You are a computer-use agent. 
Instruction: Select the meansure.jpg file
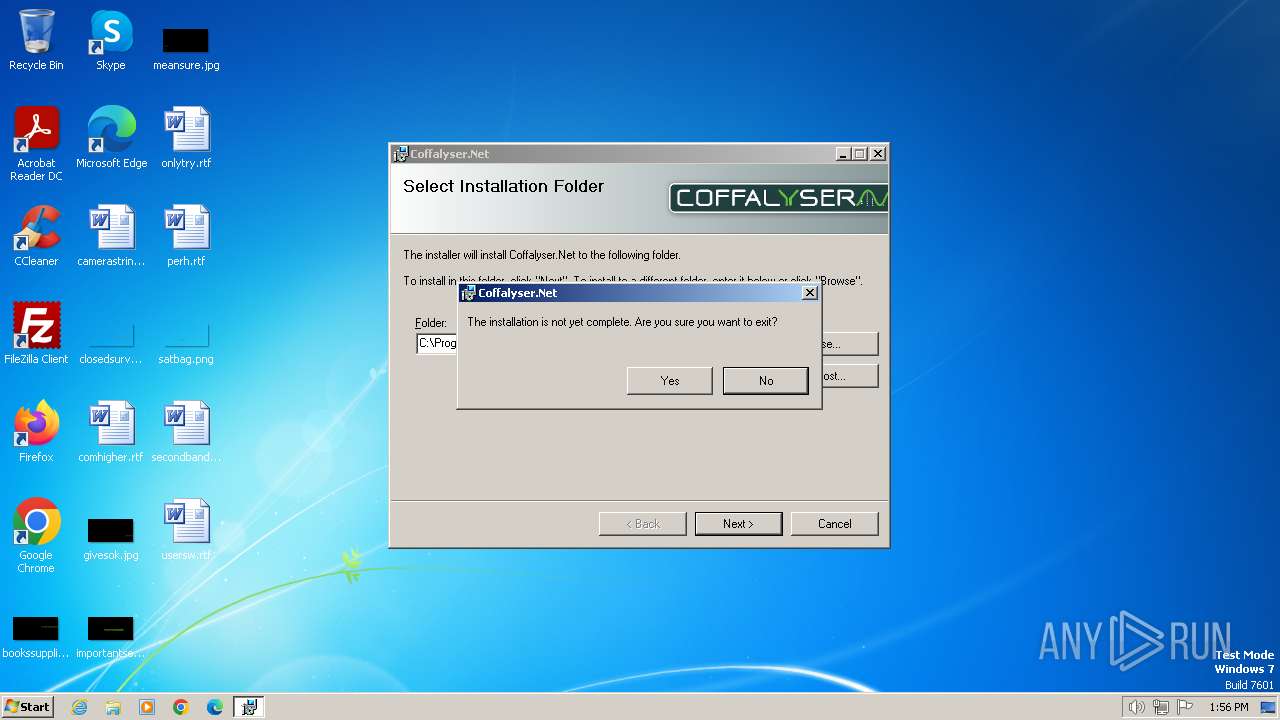(186, 48)
